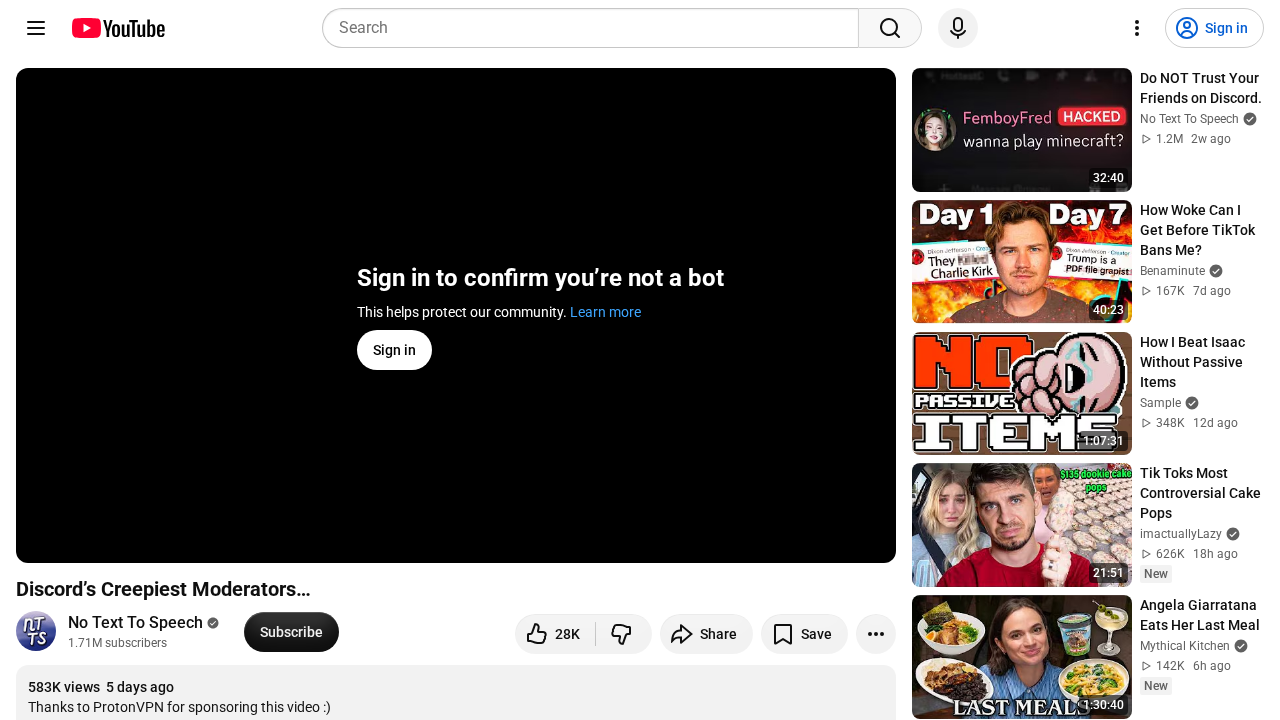Image resolution: width=1280 pixels, height=720 pixels.
Task: Click Sample channel name
Action: 1160,403
